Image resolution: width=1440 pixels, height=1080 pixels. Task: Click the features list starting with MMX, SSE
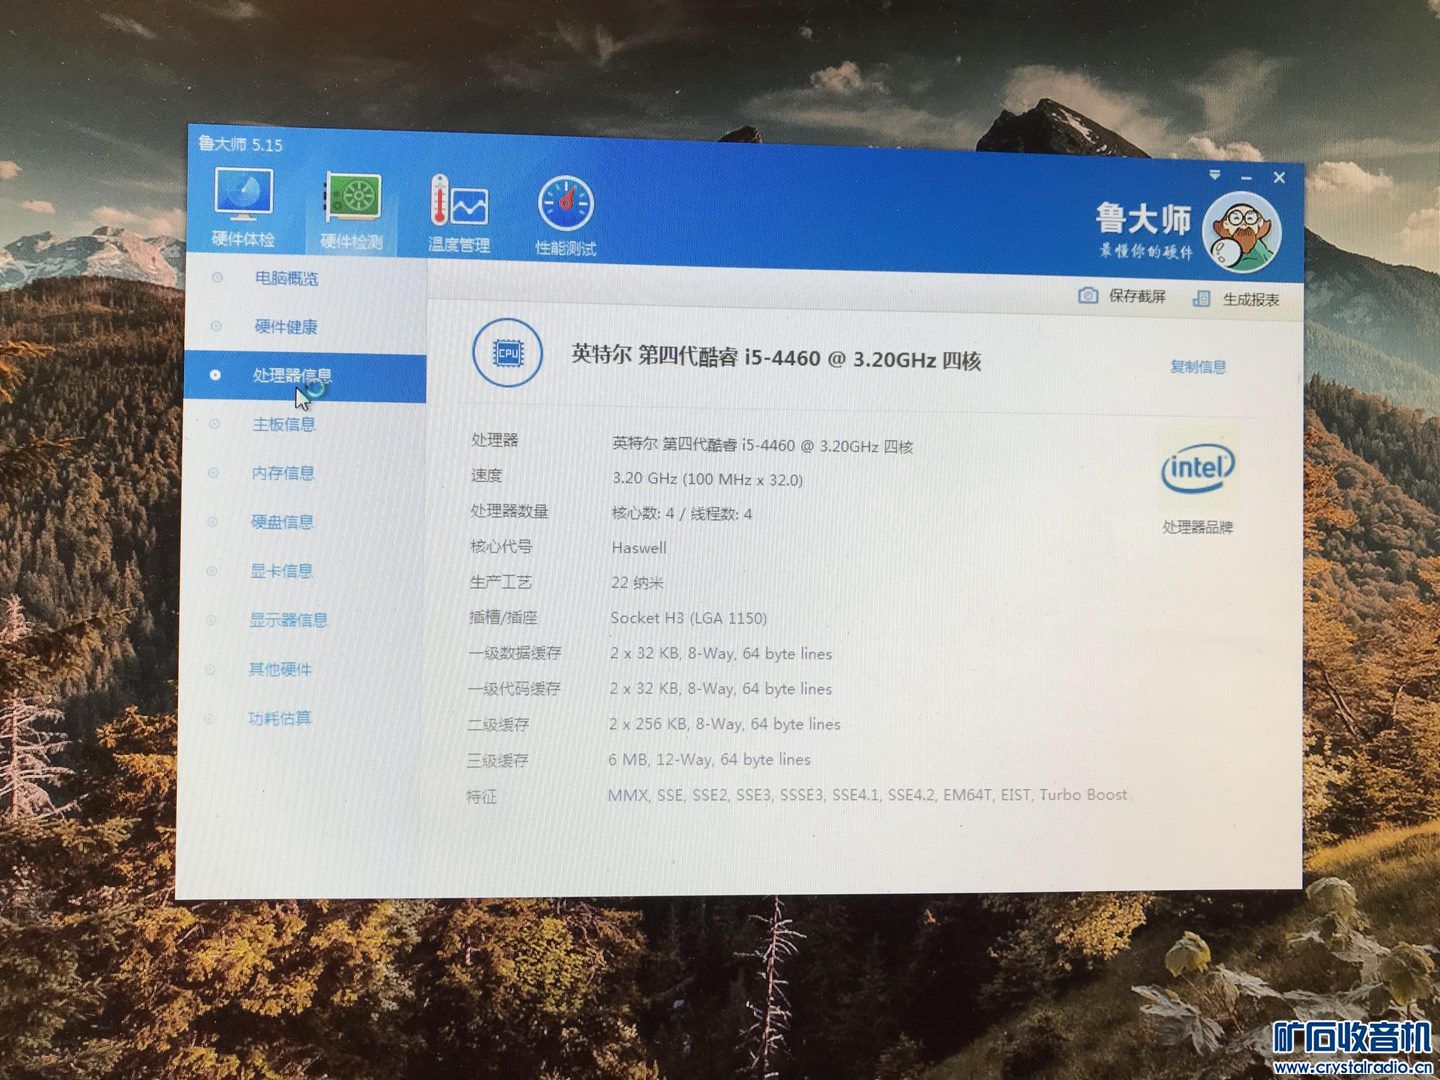tap(867, 795)
